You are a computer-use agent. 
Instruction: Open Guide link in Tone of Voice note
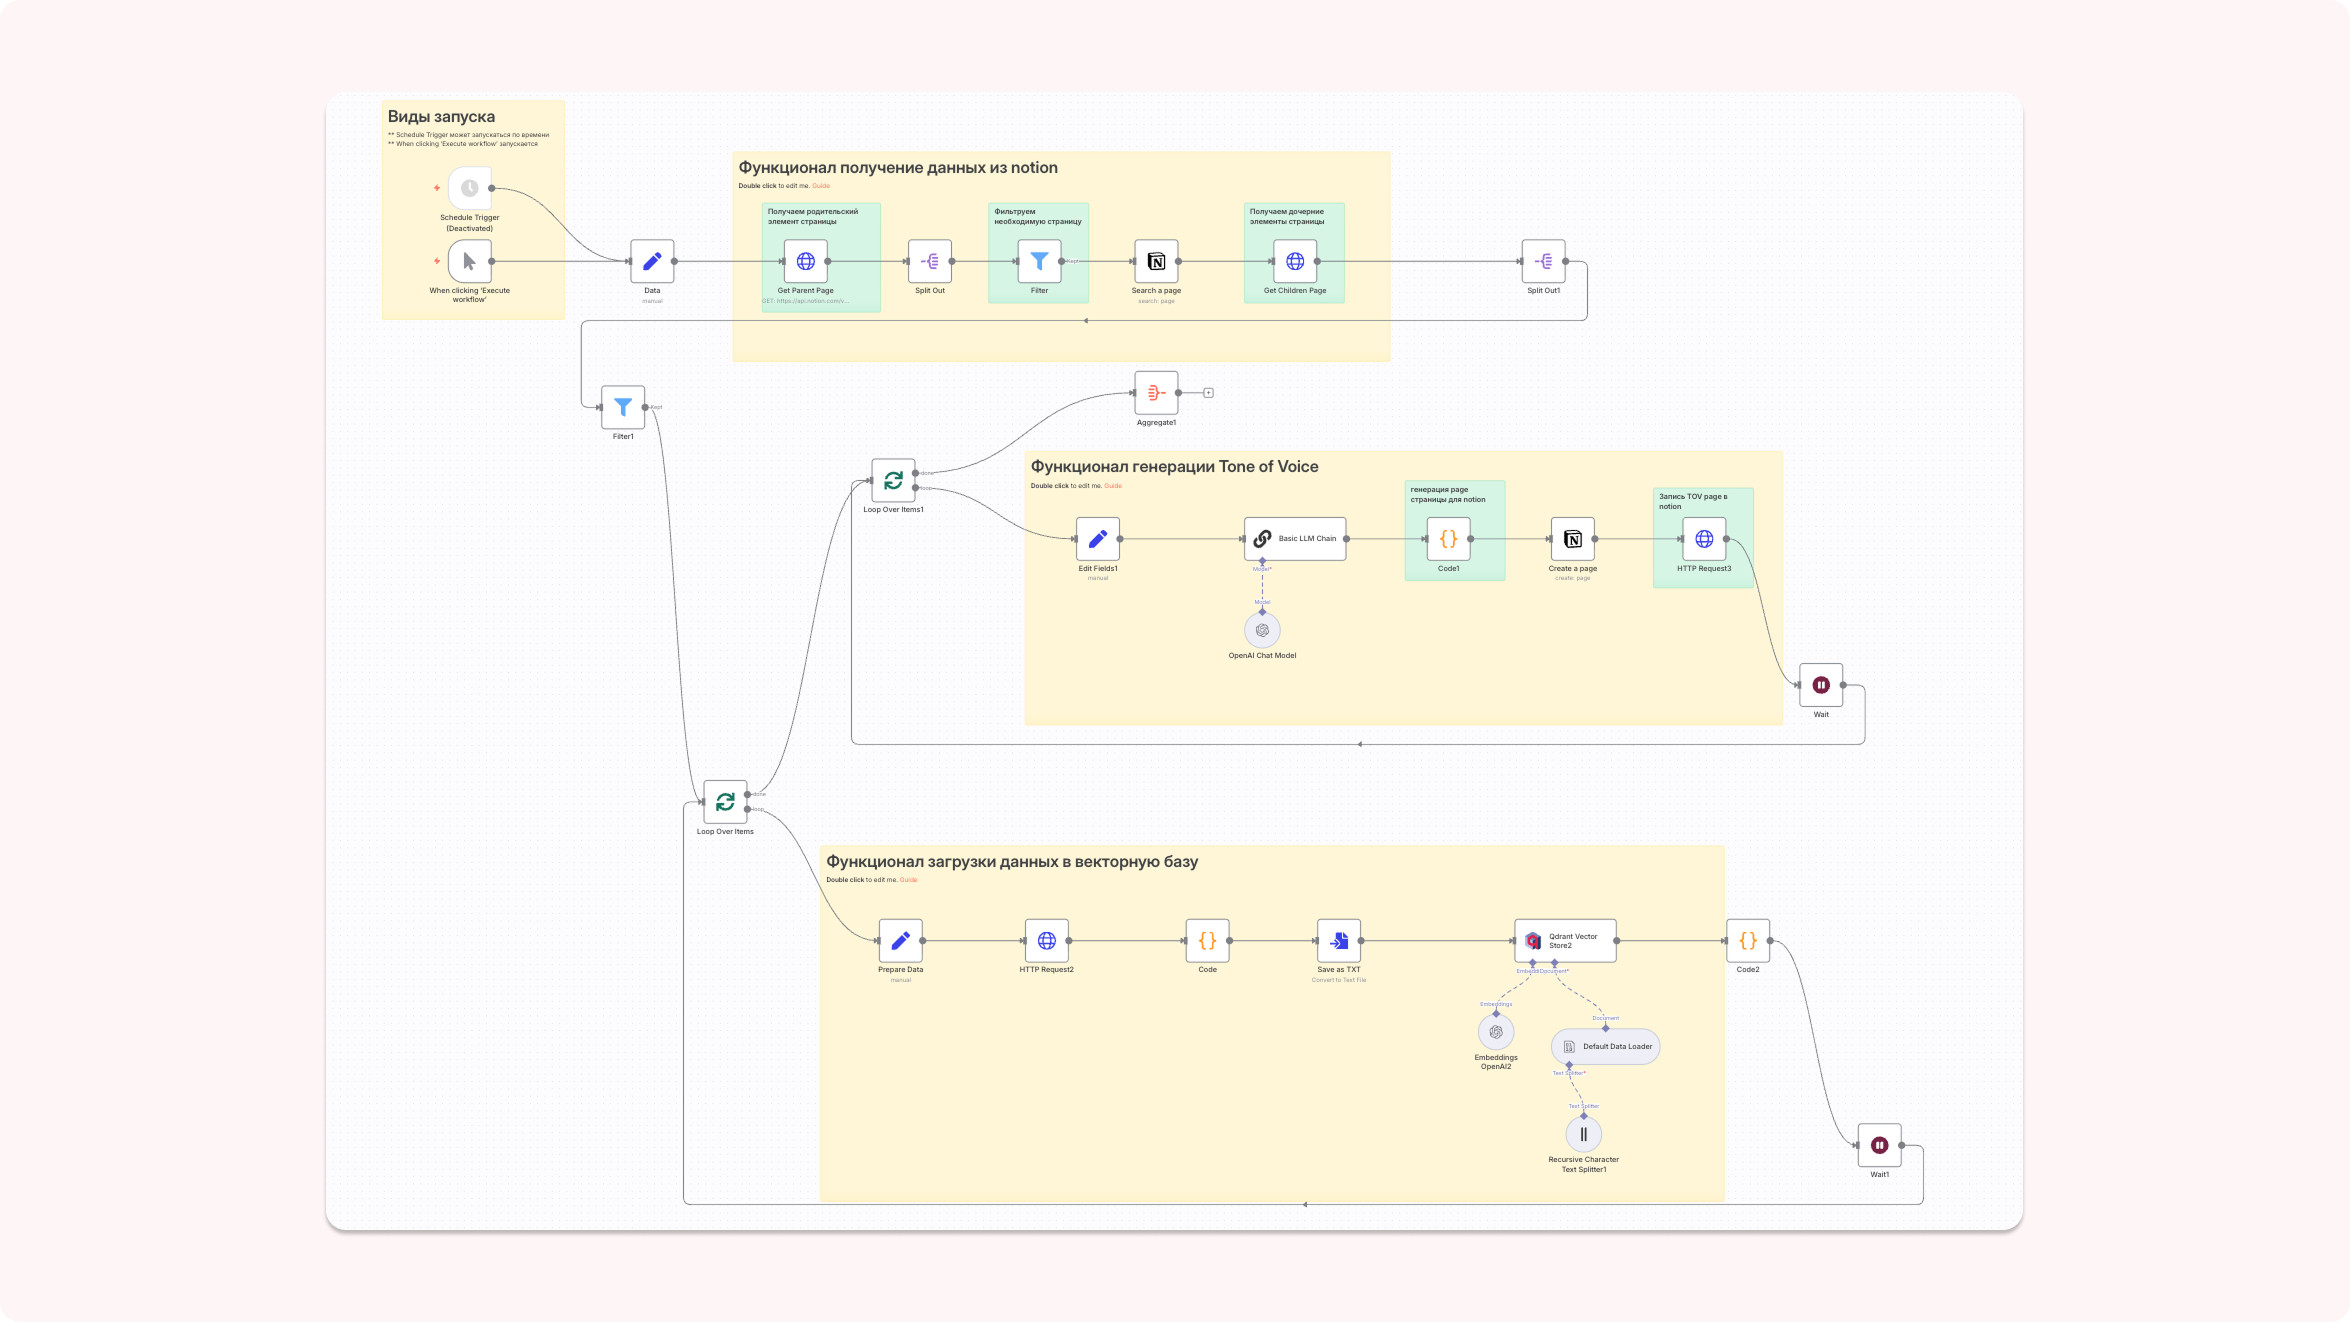[1113, 486]
